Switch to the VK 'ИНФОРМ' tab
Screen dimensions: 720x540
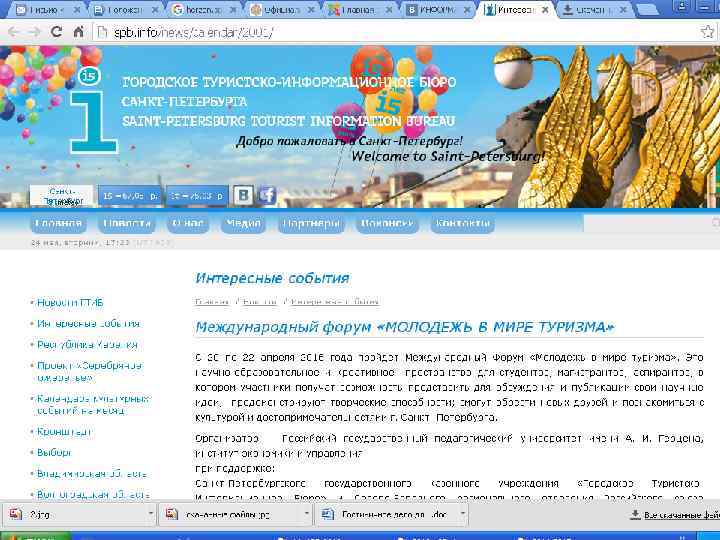coord(438,9)
